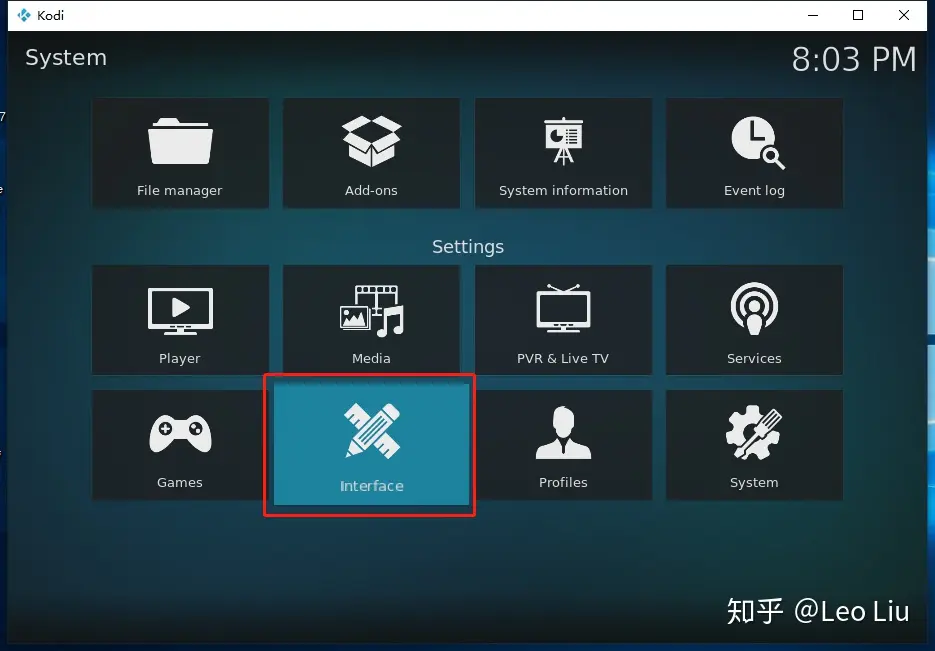Open Media settings icon
The width and height of the screenshot is (935, 651).
click(x=371, y=311)
